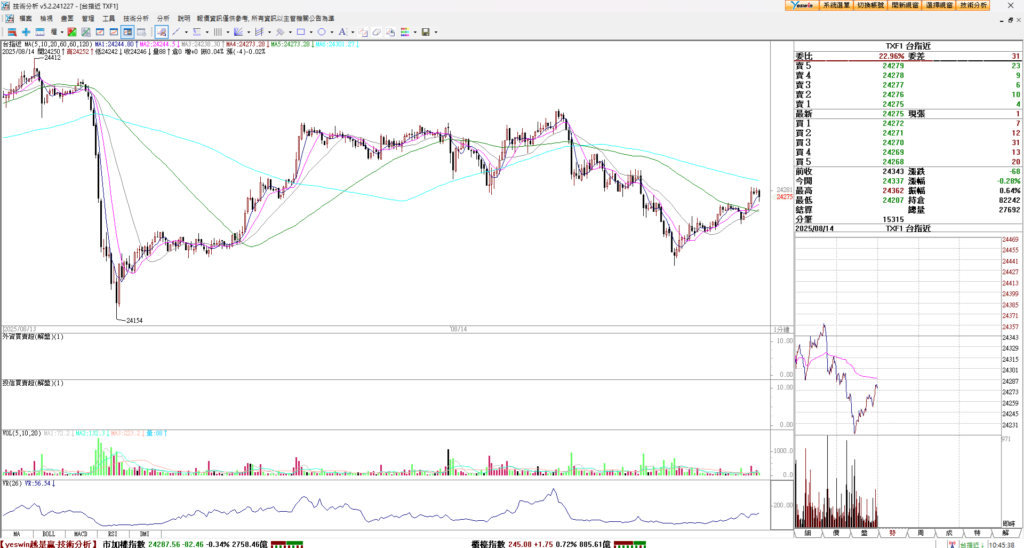
Task: Expand the dropdown arrow beside save icon
Action: (436, 32)
